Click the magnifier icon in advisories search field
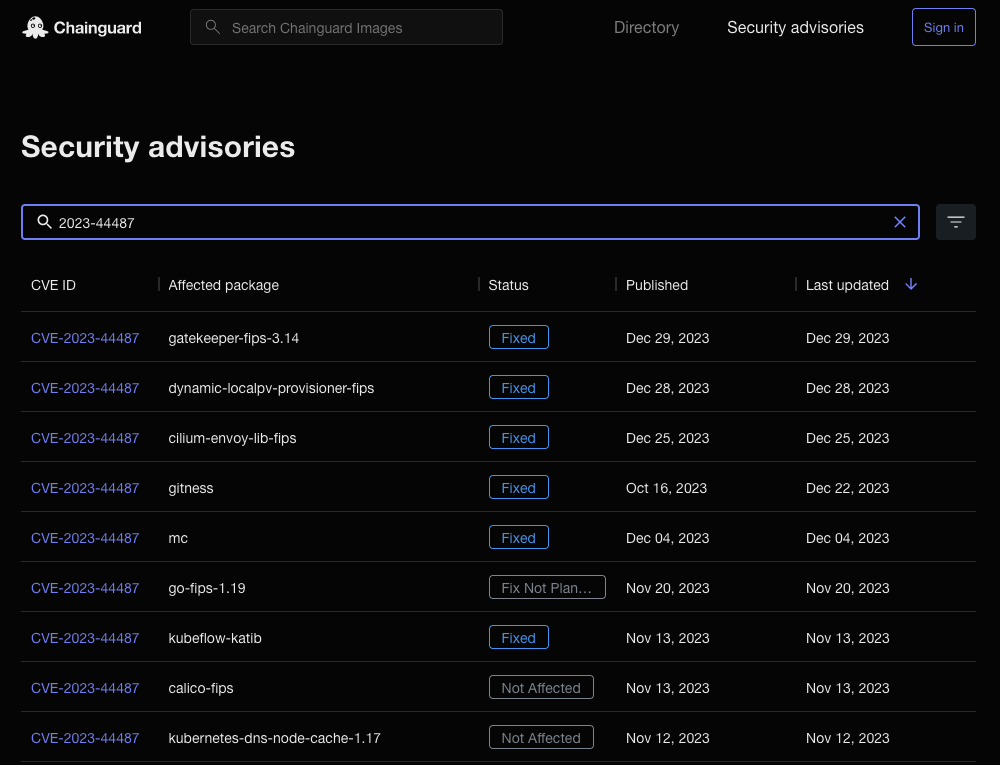Viewport: 1000px width, 765px height. (45, 221)
